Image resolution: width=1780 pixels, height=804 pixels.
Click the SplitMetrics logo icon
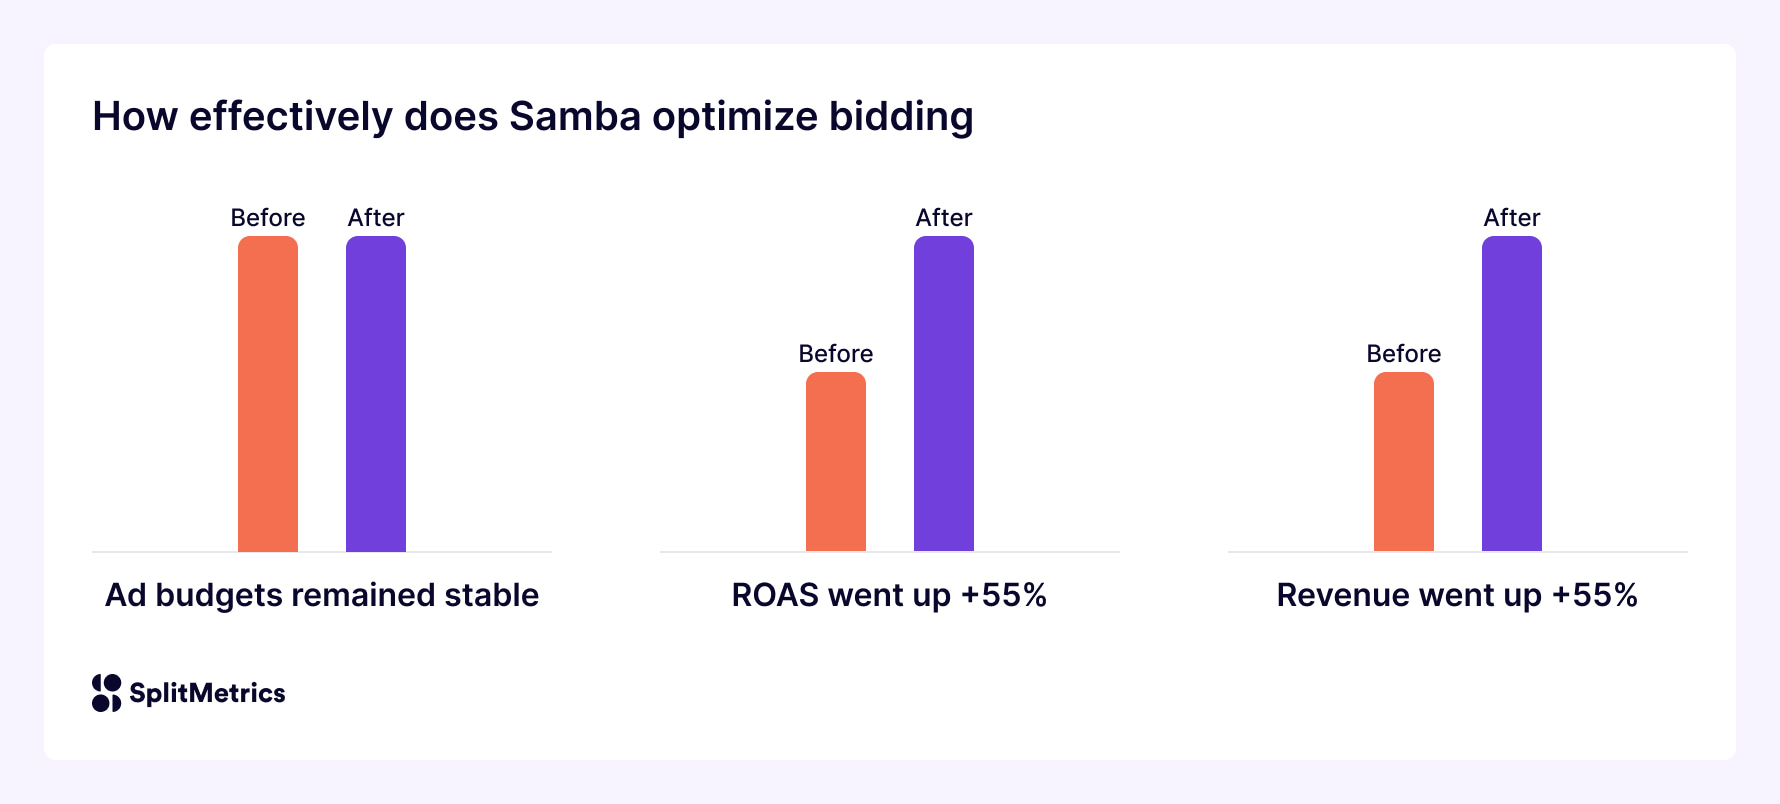tap(106, 693)
